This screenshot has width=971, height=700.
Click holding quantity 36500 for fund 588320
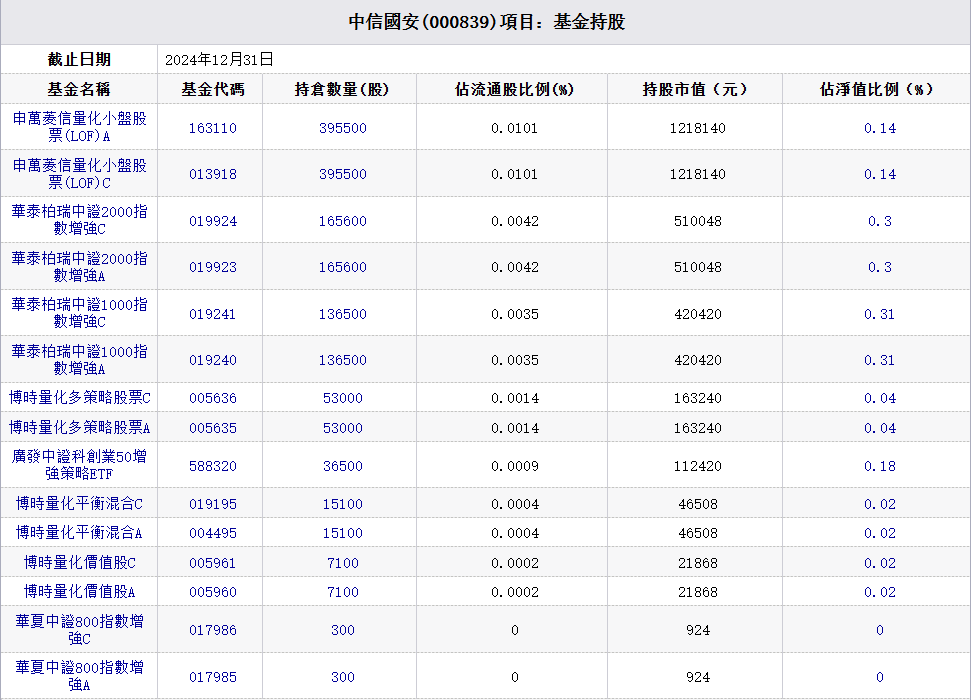coord(342,466)
